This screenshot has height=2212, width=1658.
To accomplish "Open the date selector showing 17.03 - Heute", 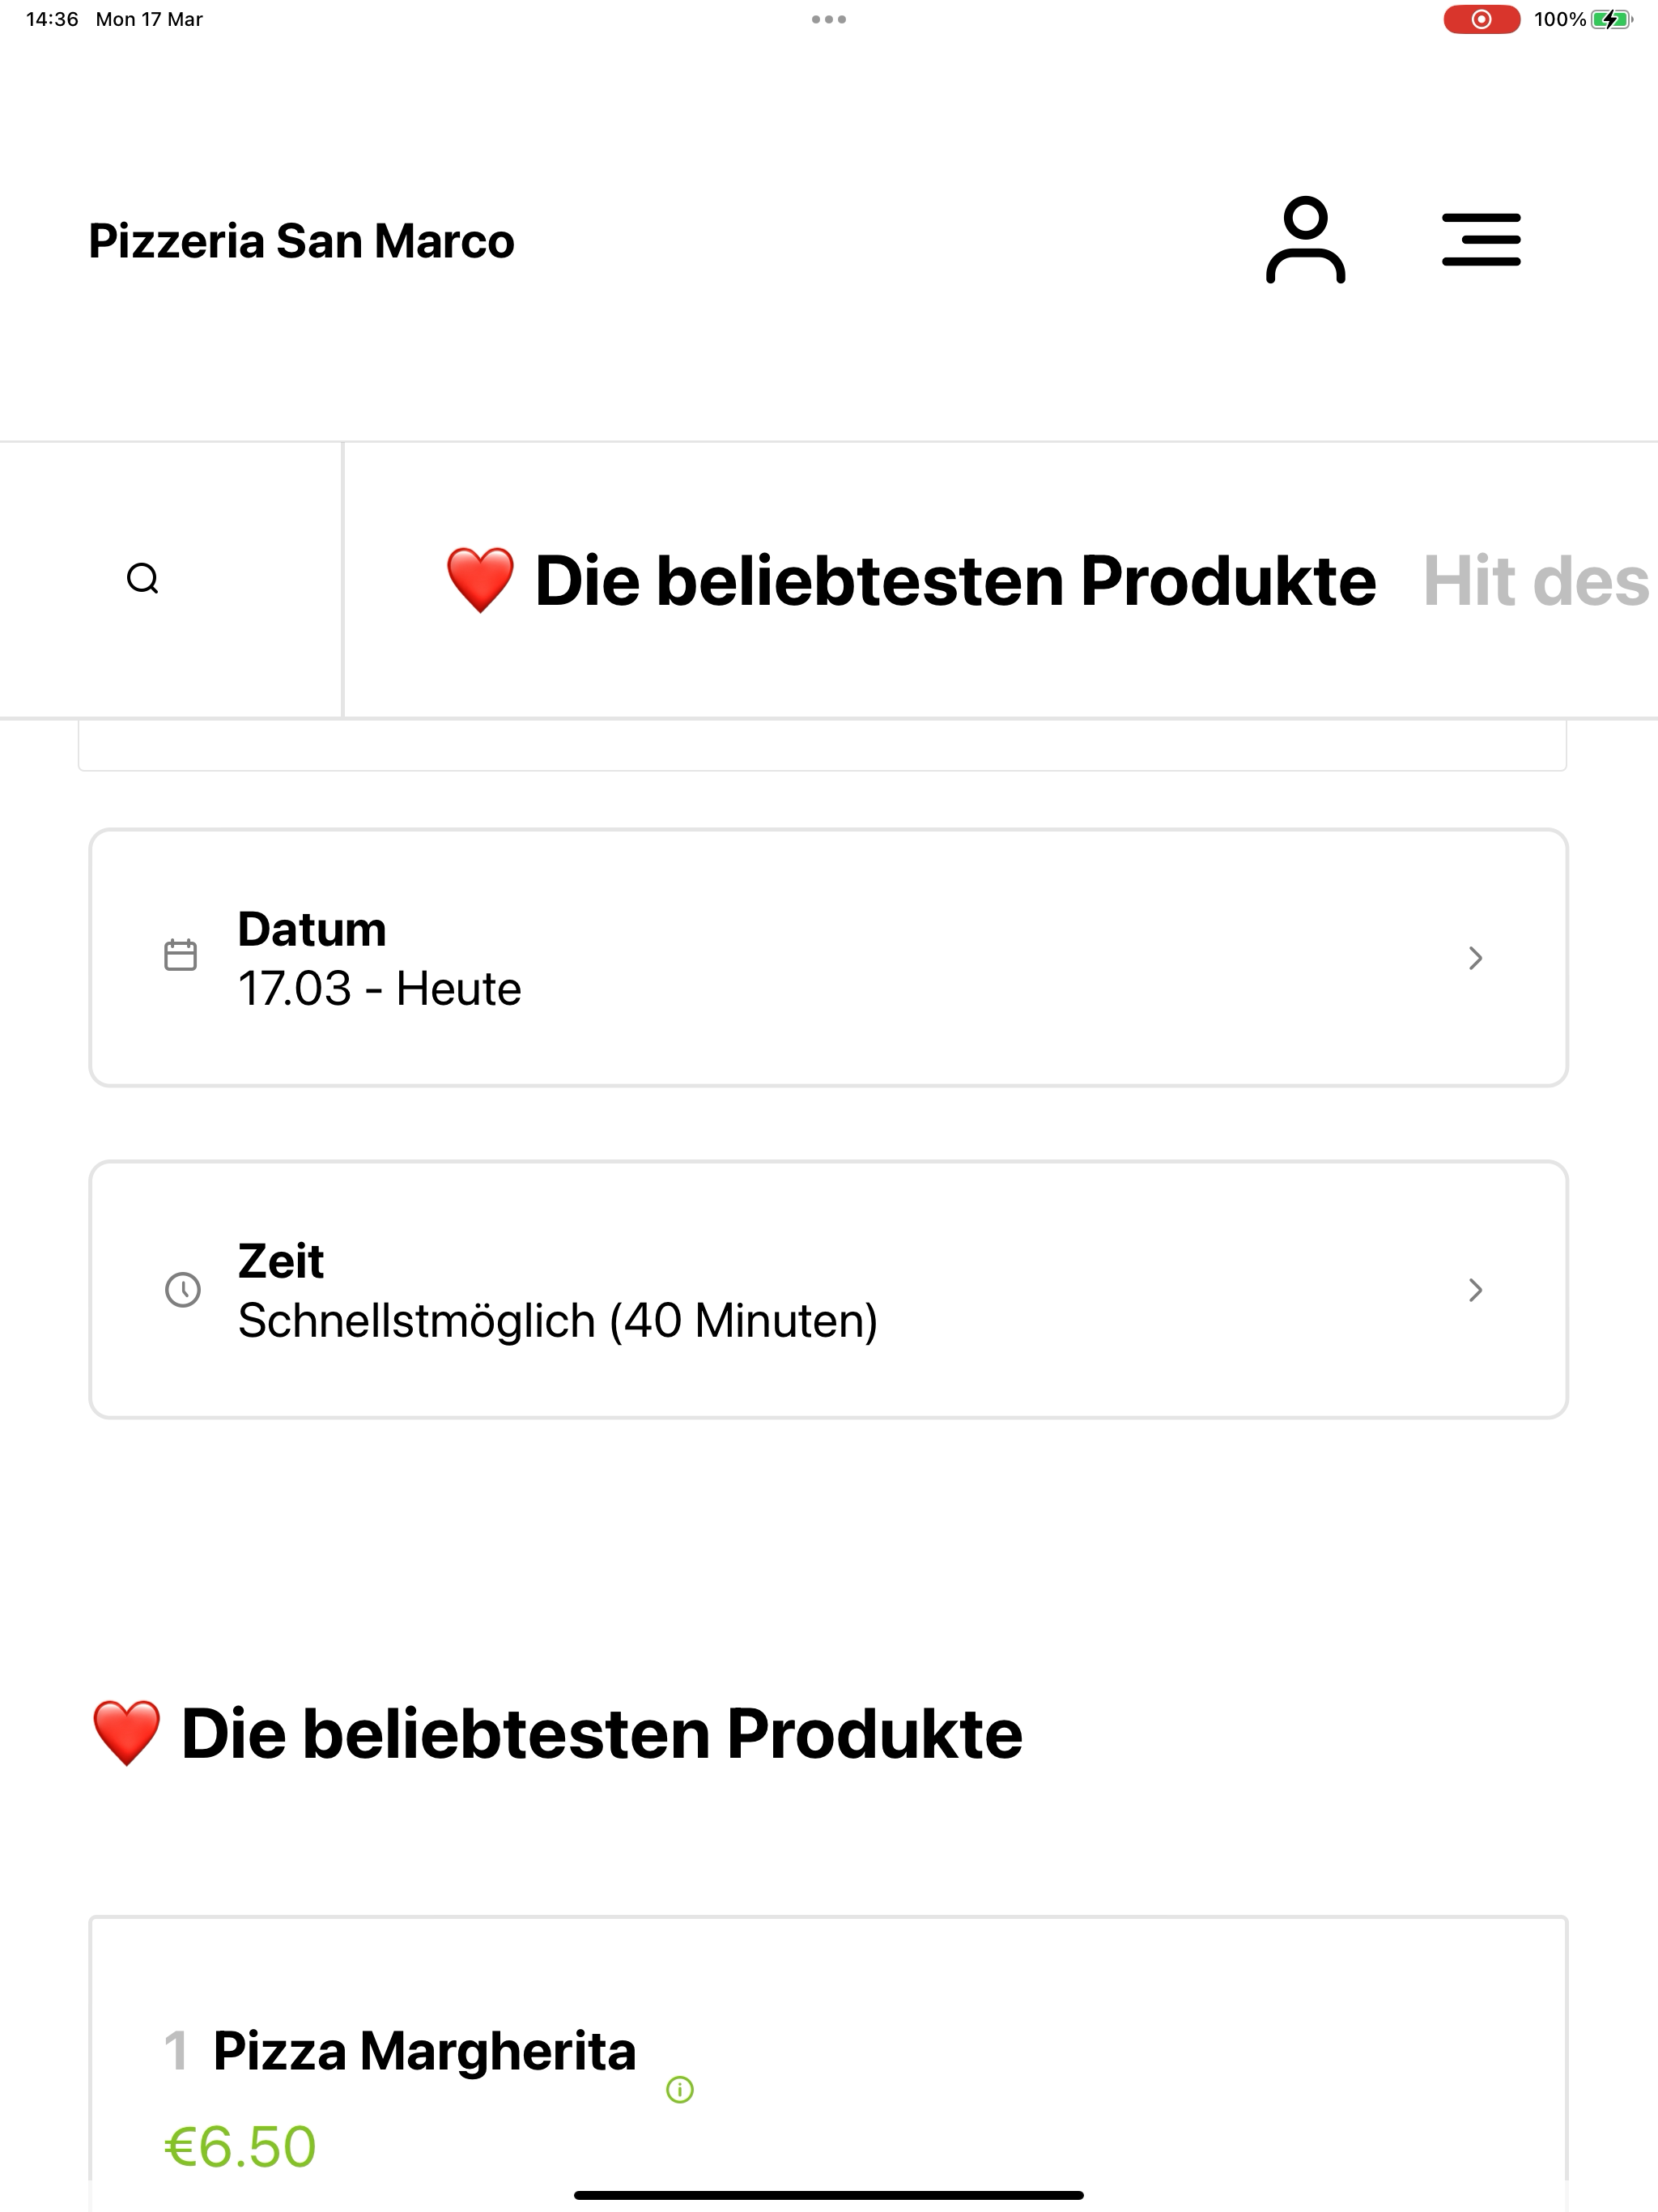I will point(828,958).
